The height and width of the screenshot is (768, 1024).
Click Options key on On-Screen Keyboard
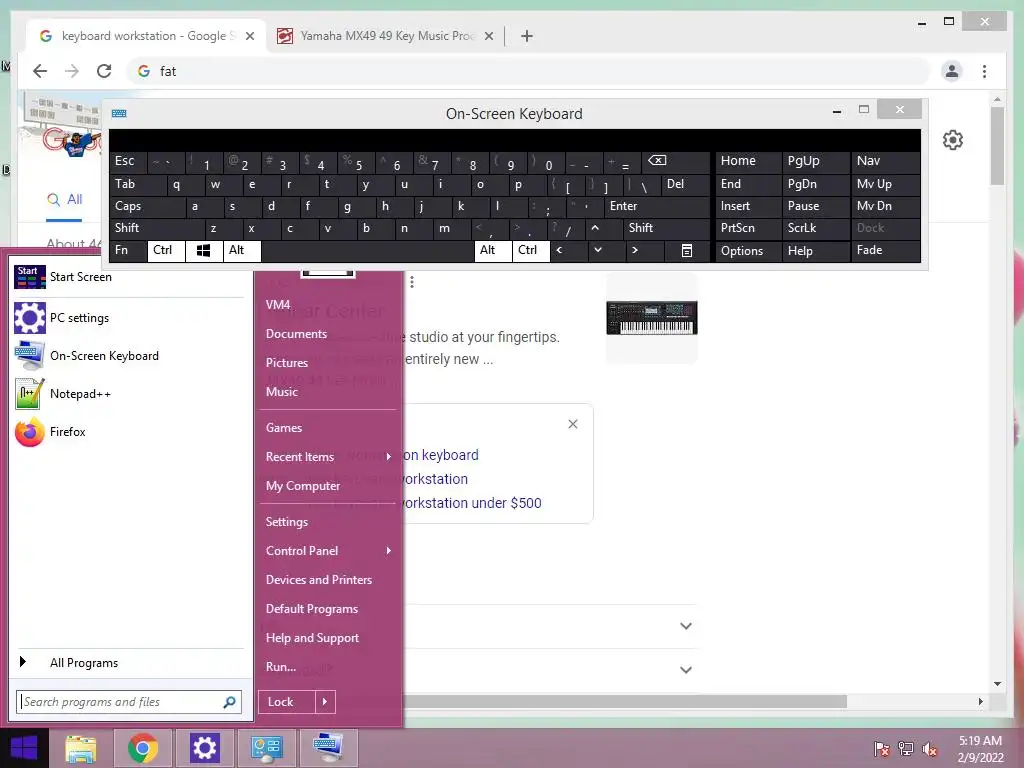coord(748,251)
